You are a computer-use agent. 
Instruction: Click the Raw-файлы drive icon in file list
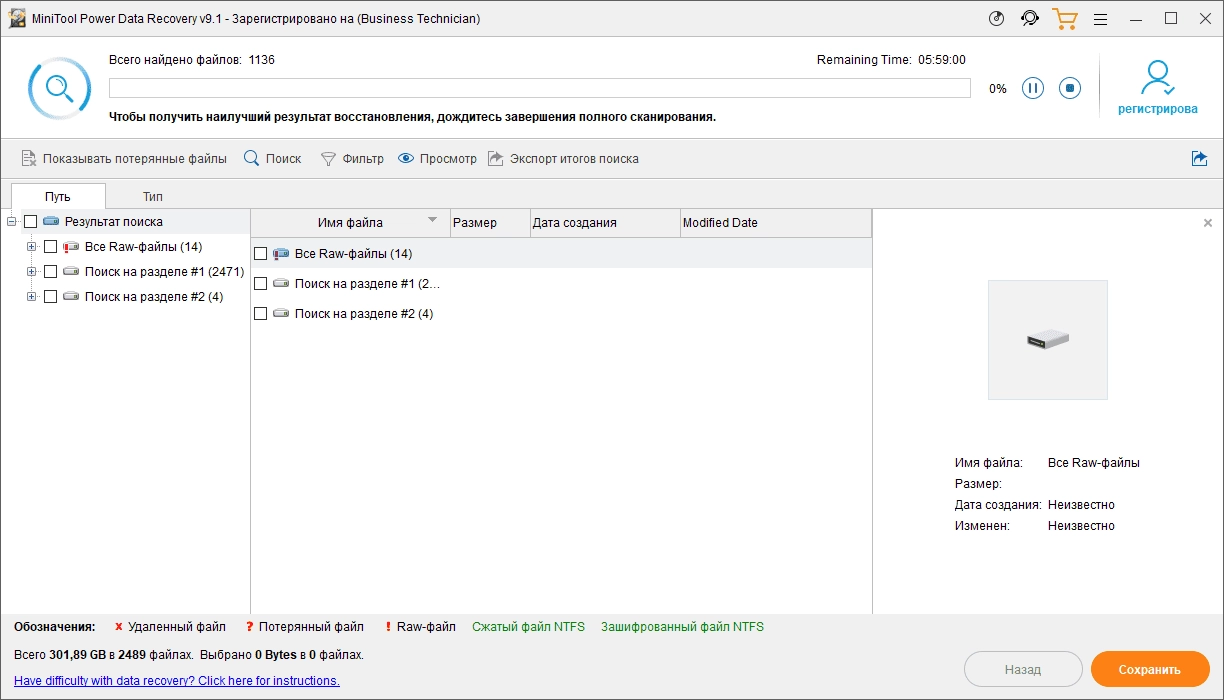pyautogui.click(x=281, y=254)
